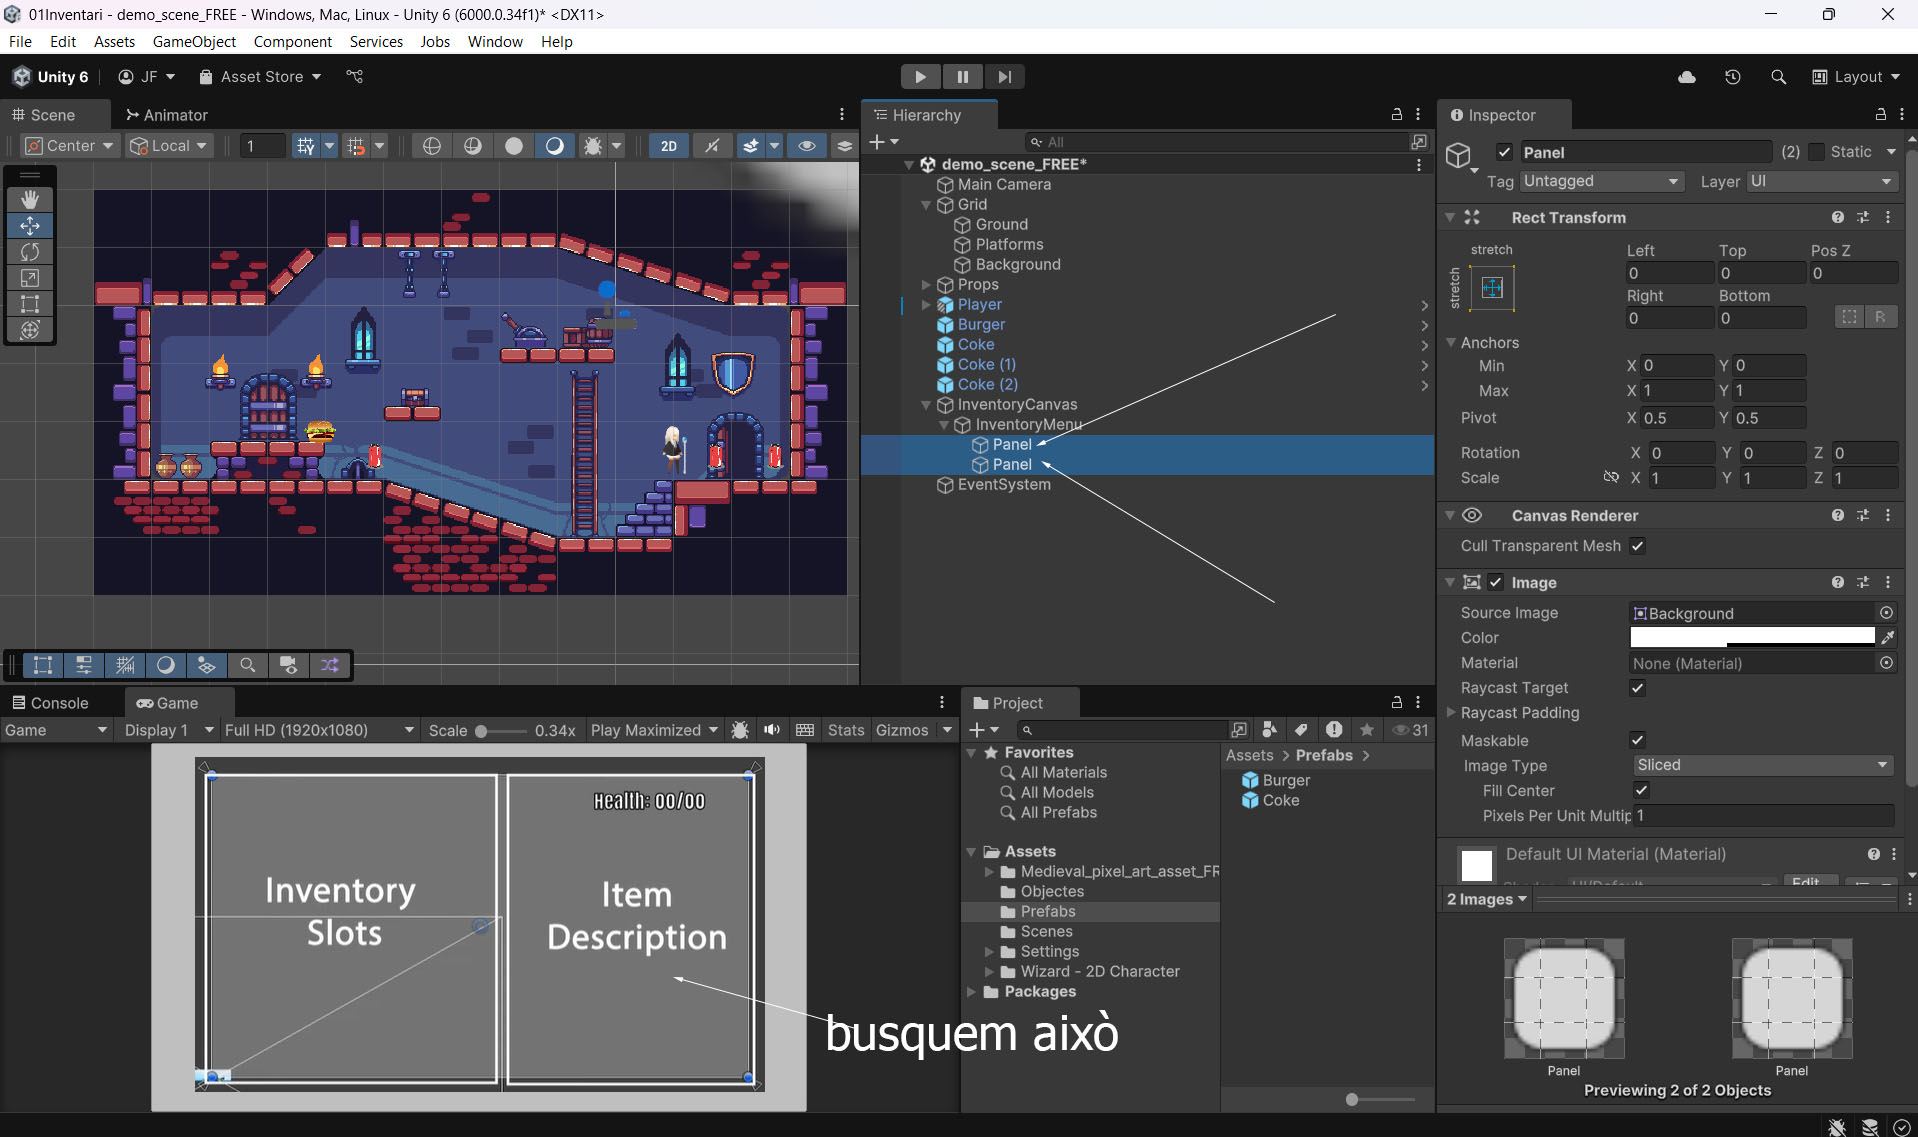The height and width of the screenshot is (1137, 1918).
Task: Open the GameObject menu
Action: (194, 41)
